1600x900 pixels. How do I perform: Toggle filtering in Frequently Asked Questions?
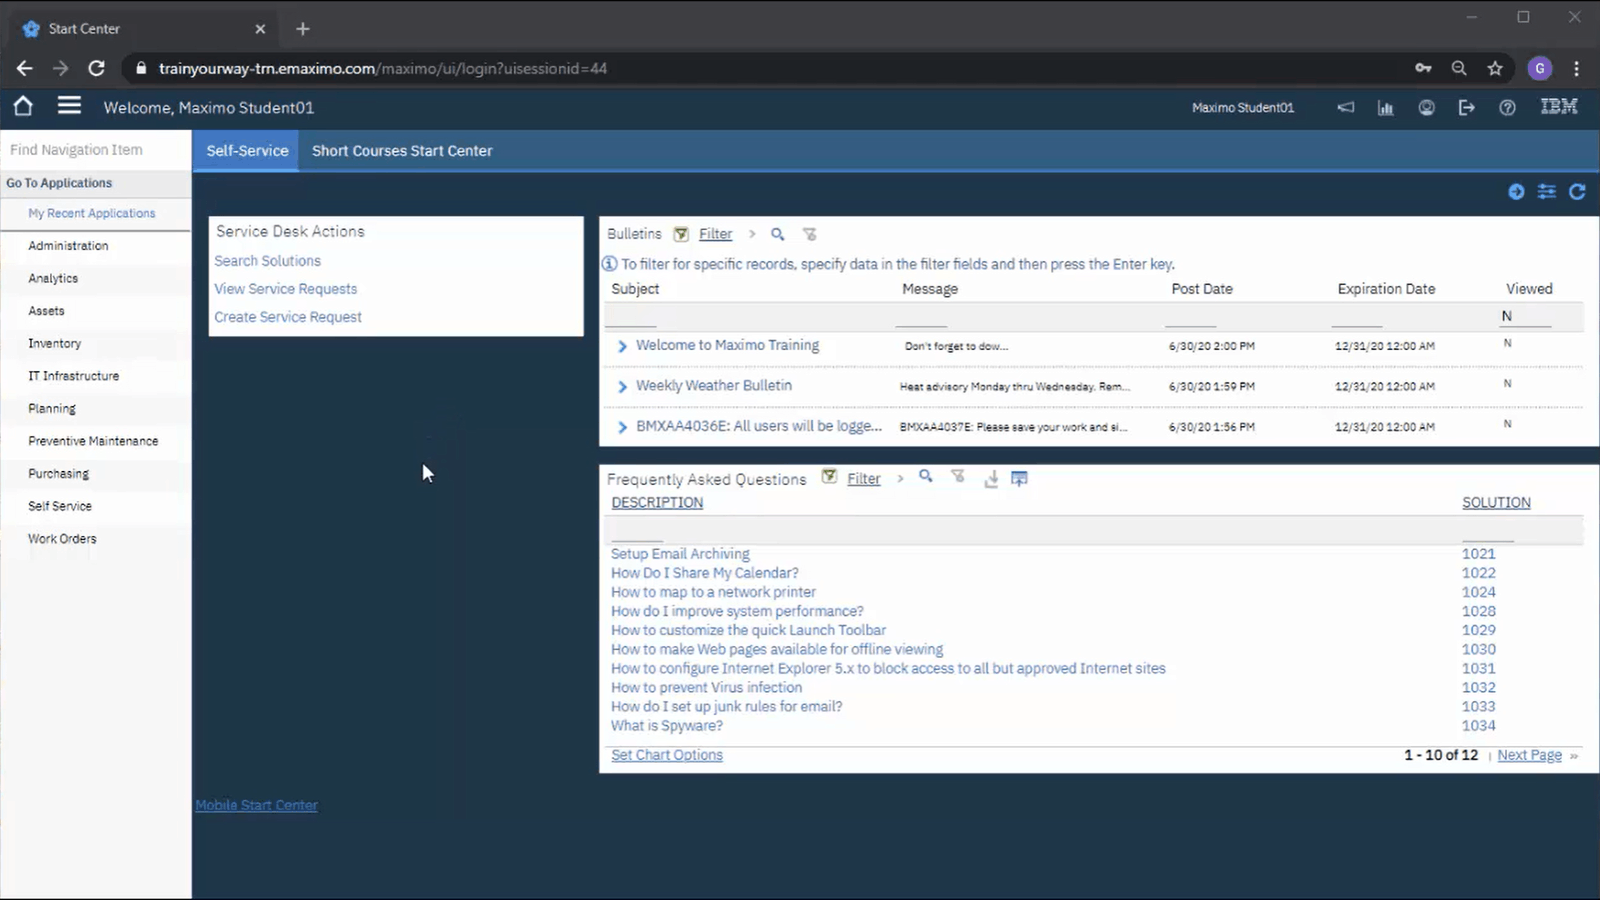pos(829,478)
